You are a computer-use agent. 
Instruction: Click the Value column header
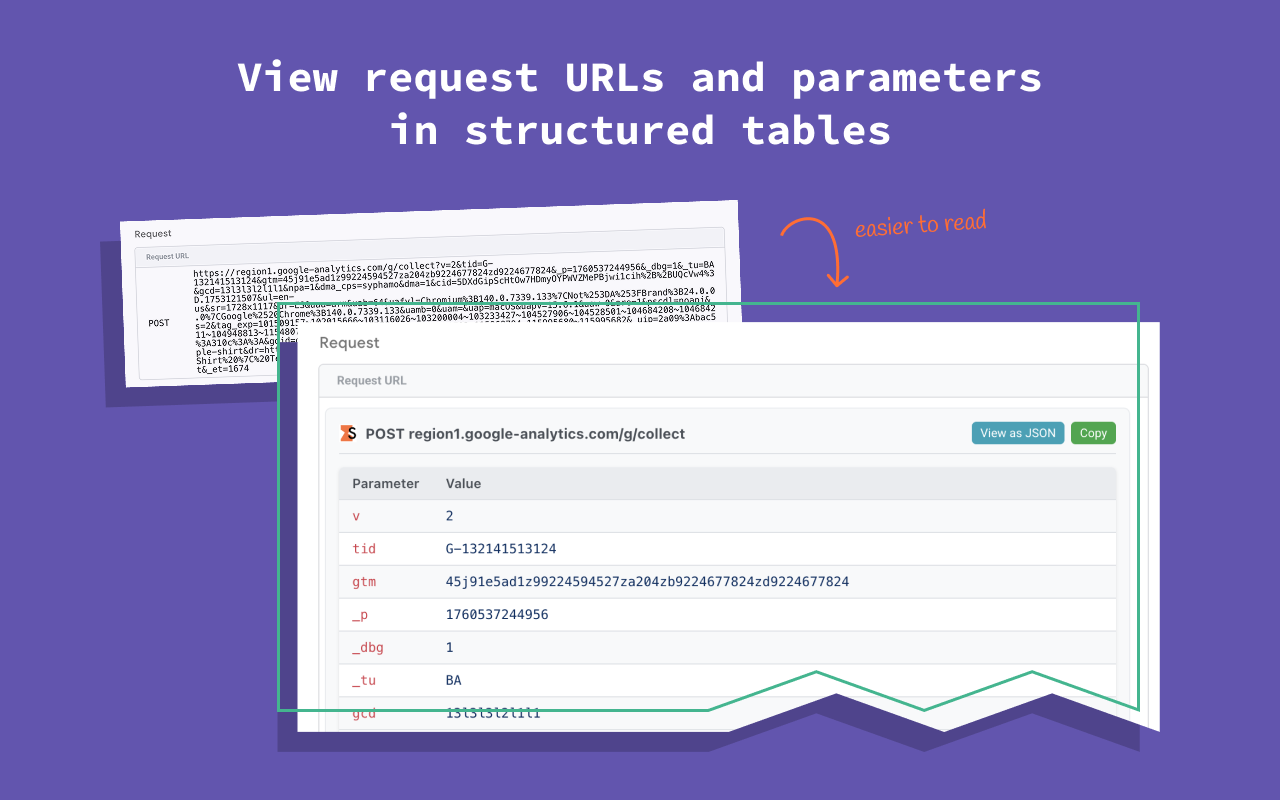point(463,483)
